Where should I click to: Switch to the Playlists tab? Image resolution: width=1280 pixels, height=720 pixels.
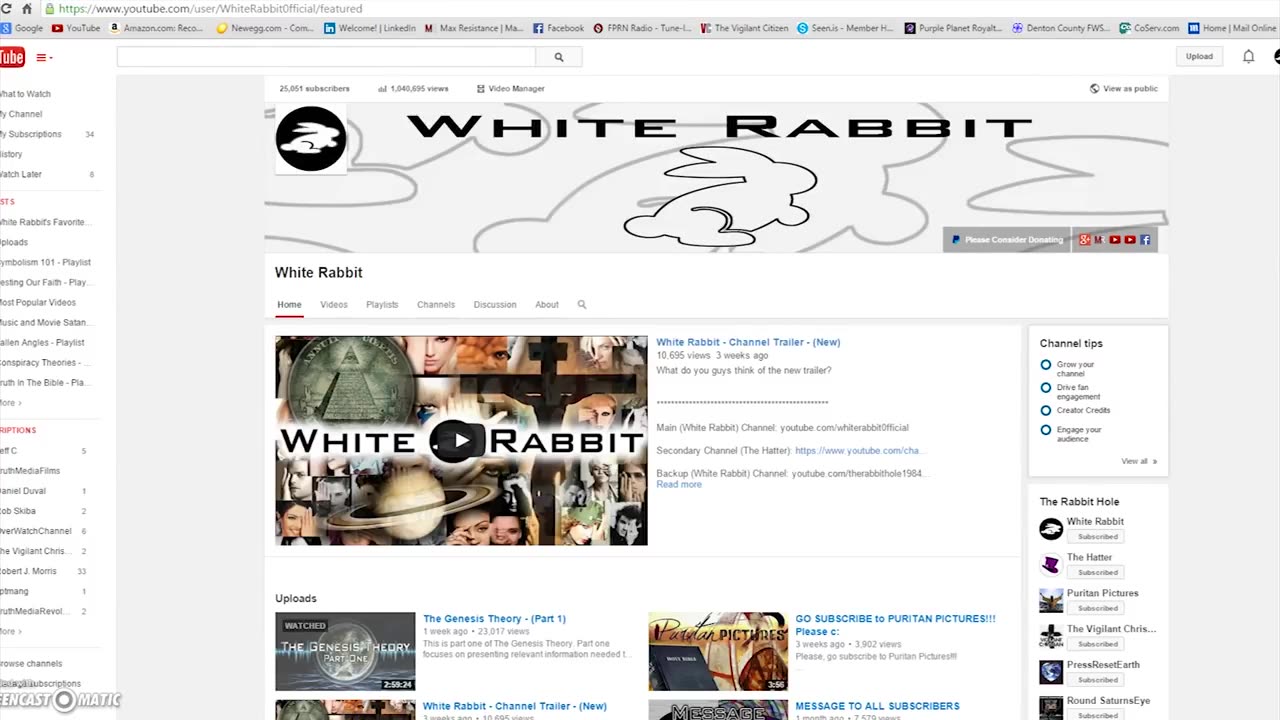(382, 305)
